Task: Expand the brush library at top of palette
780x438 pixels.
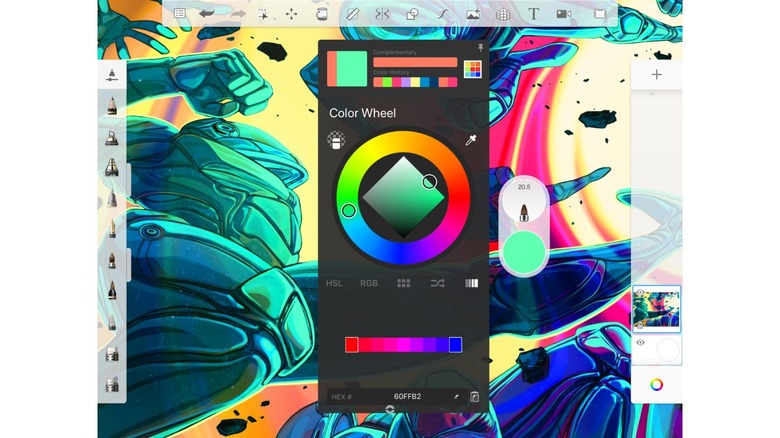Action: (112, 75)
